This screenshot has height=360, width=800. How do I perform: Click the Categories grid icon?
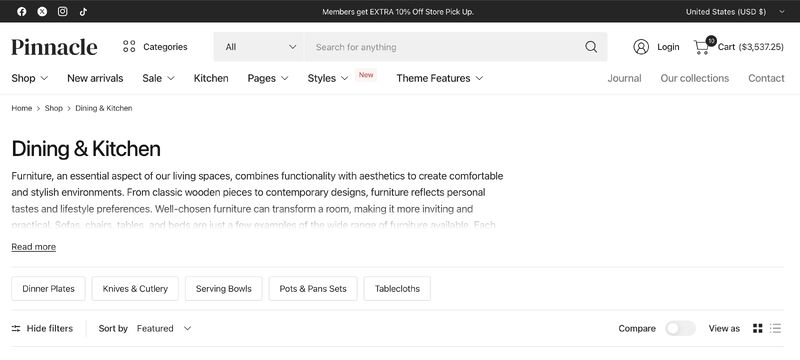[x=129, y=46]
